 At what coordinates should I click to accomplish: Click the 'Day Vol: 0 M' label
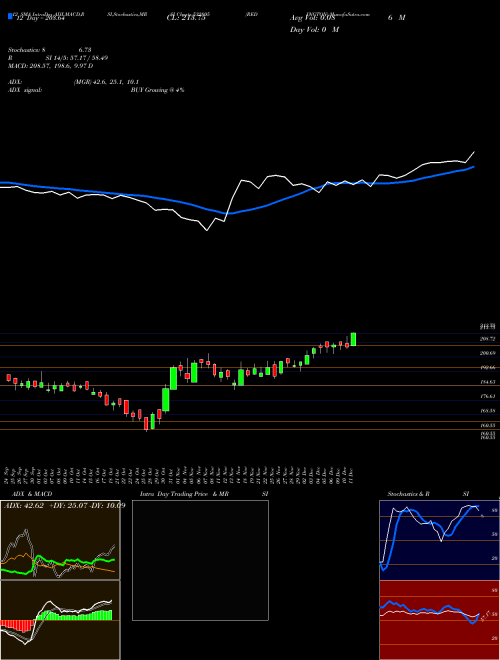coord(314,30)
